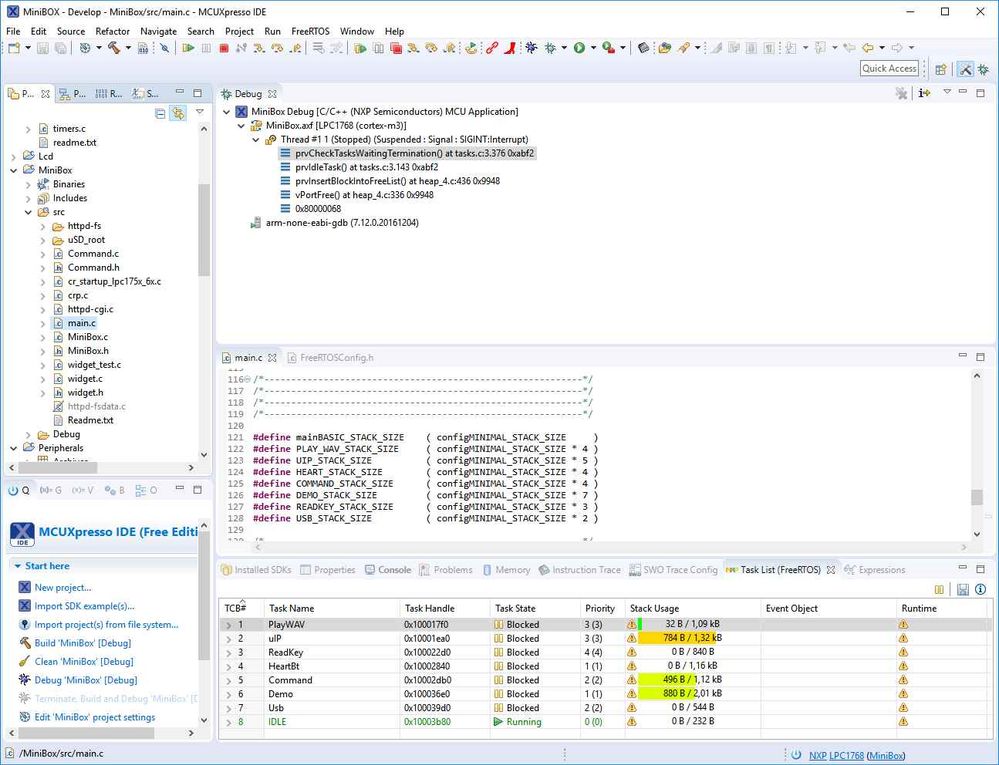Click the Quick Access field
The height and width of the screenshot is (765, 999).
click(x=889, y=69)
